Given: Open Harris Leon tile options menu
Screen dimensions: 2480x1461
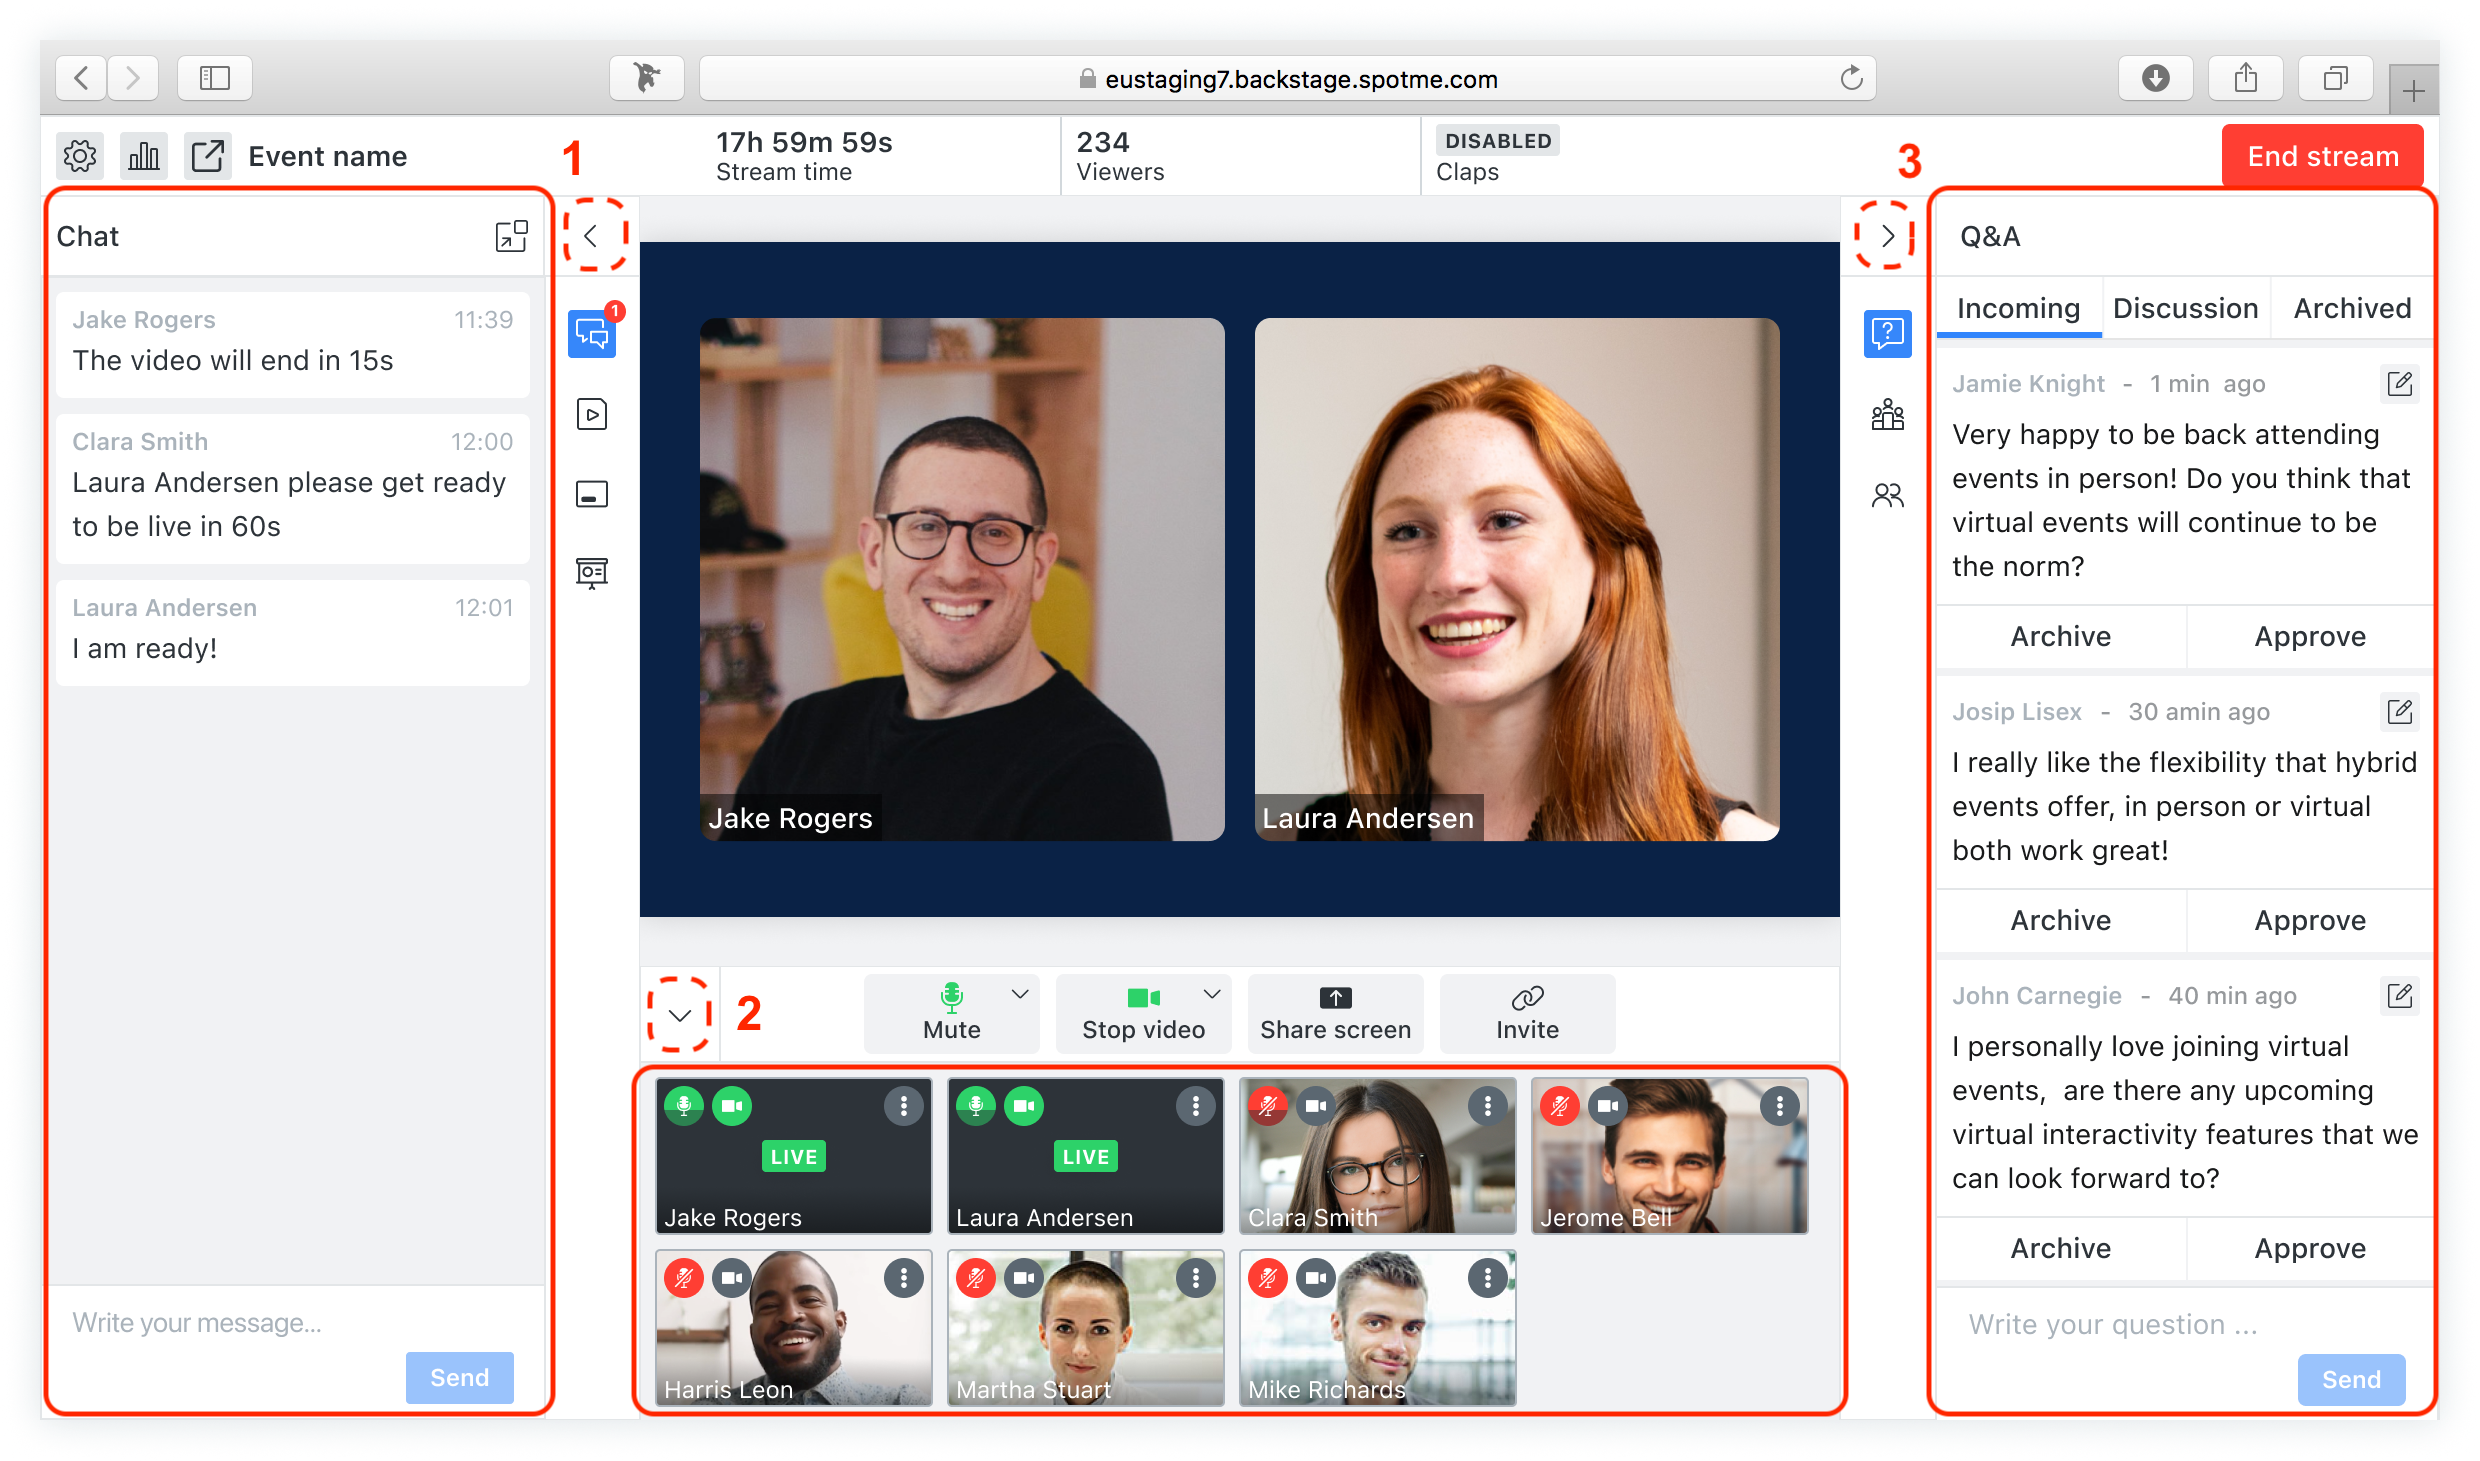Looking at the screenshot, I should 904,1278.
